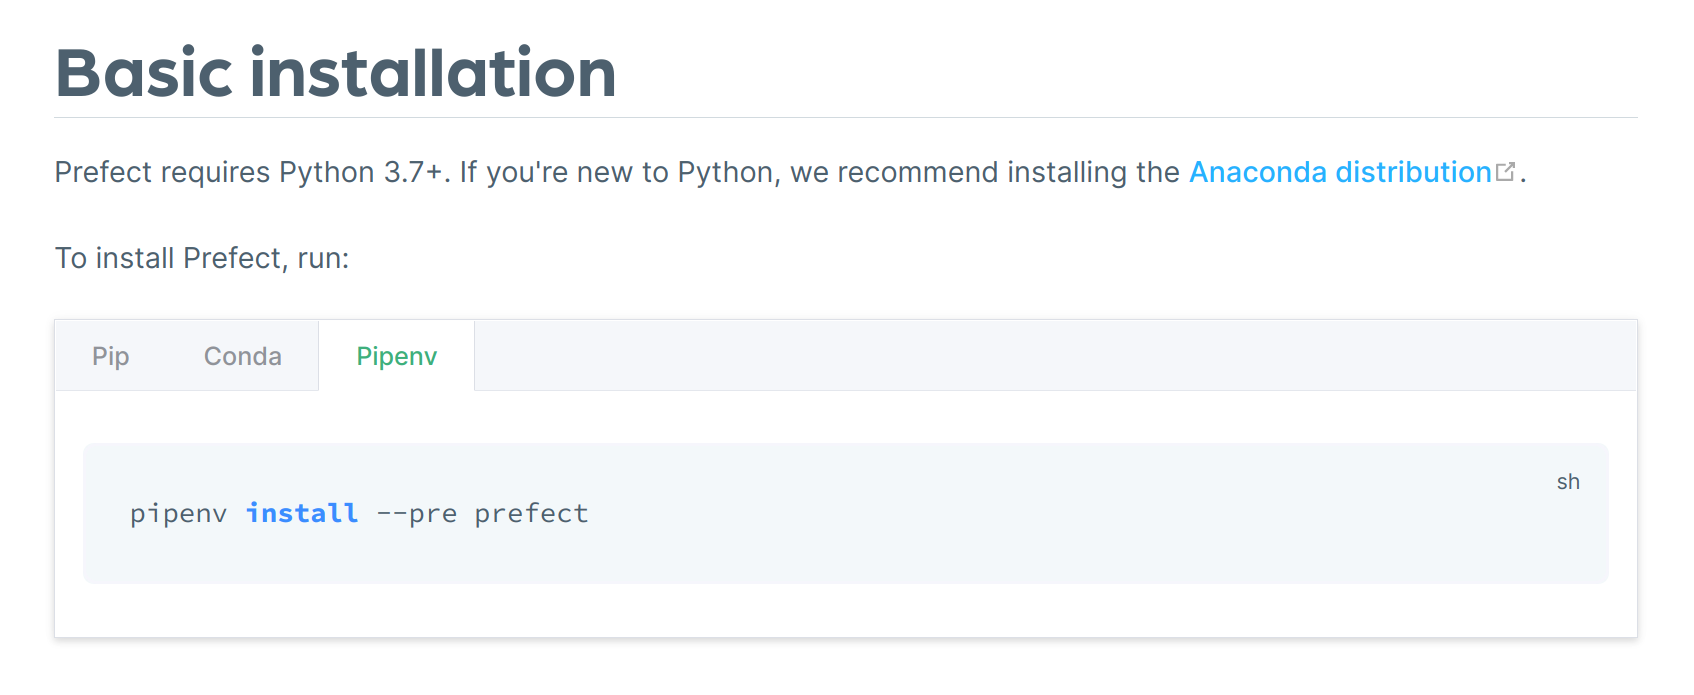Click the external link icon after Anaconda distribution
The height and width of the screenshot is (695, 1694).
[1506, 171]
